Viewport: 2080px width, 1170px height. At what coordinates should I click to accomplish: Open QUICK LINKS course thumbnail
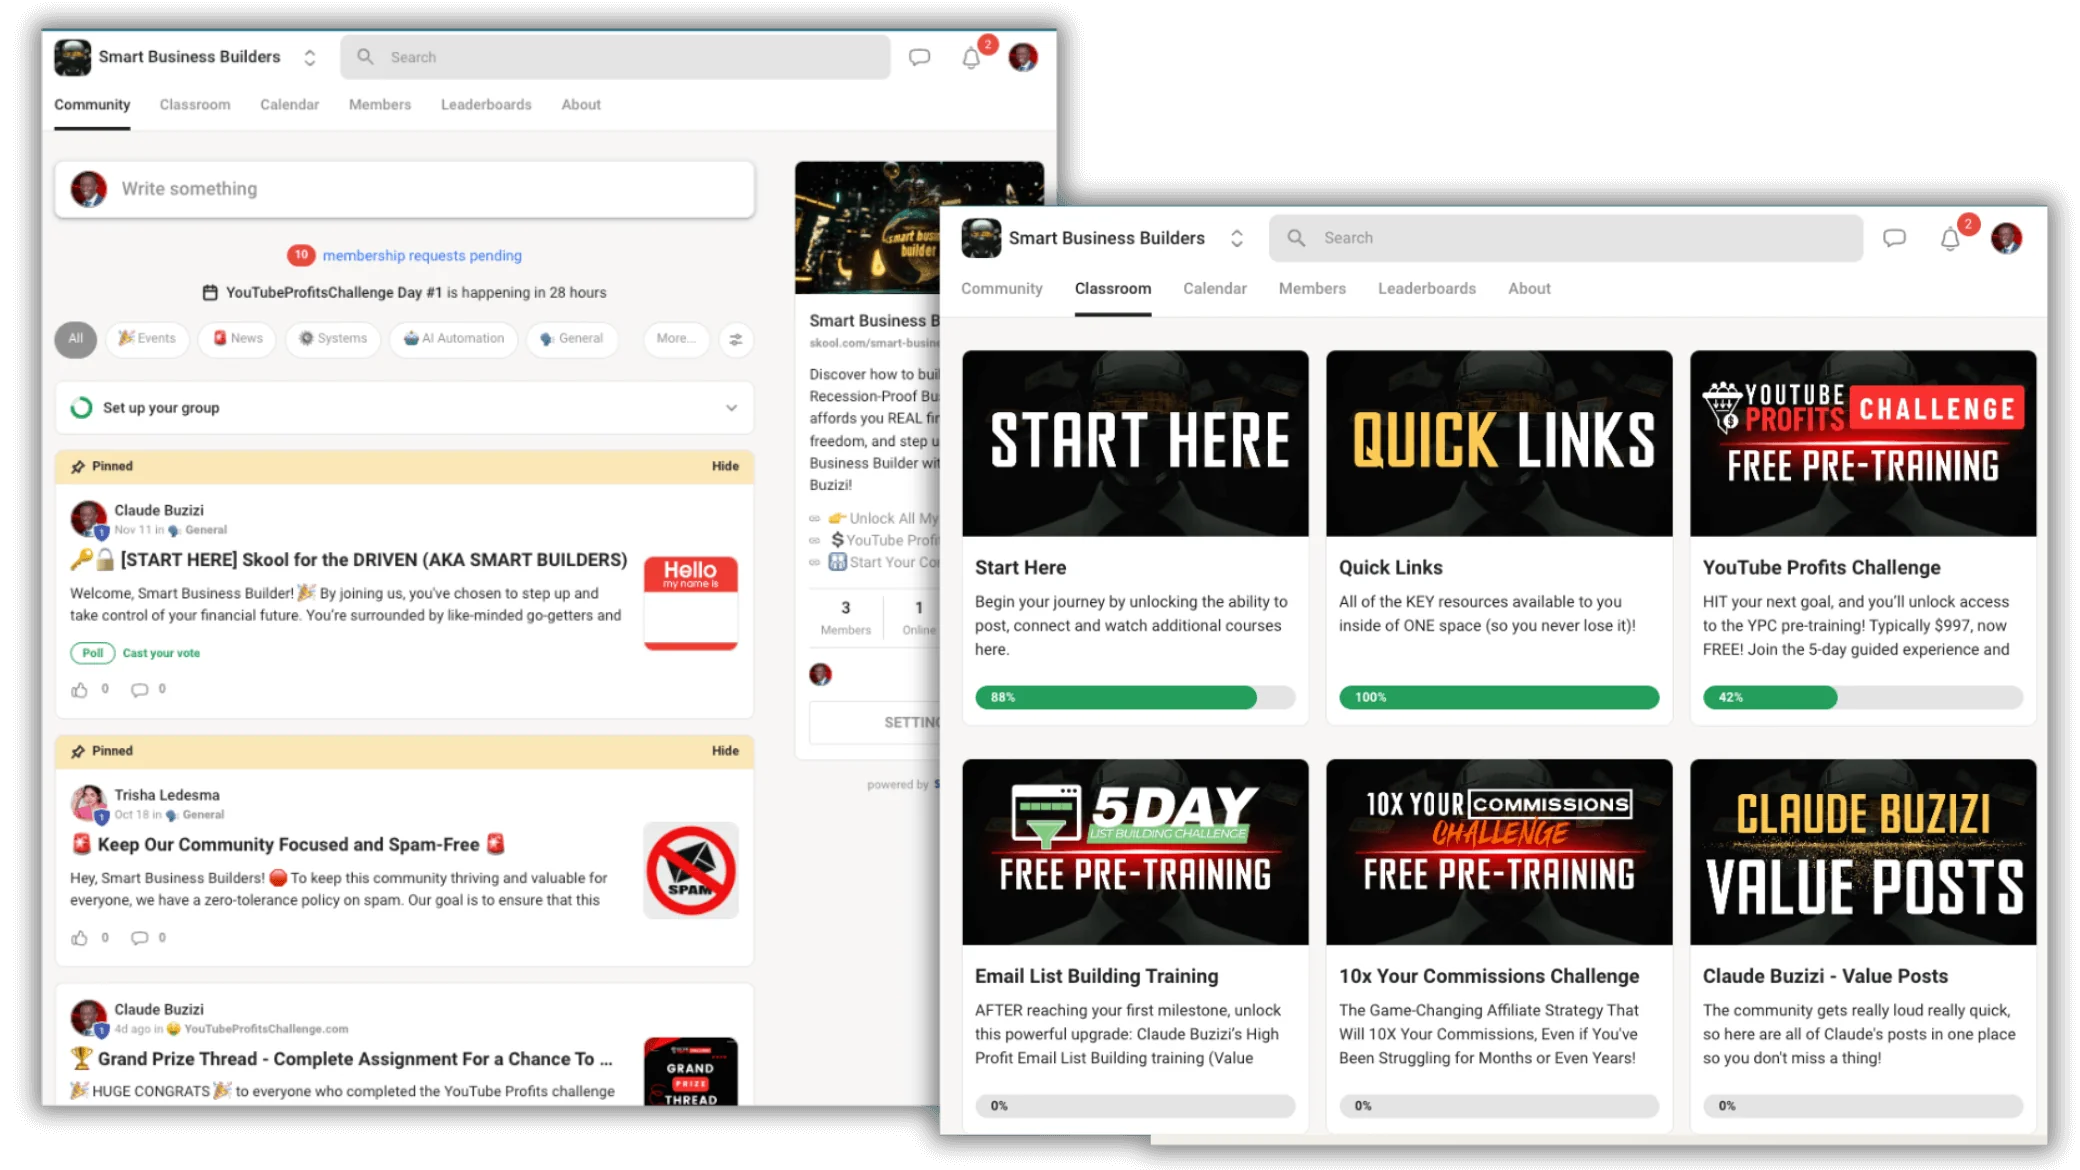[1499, 443]
